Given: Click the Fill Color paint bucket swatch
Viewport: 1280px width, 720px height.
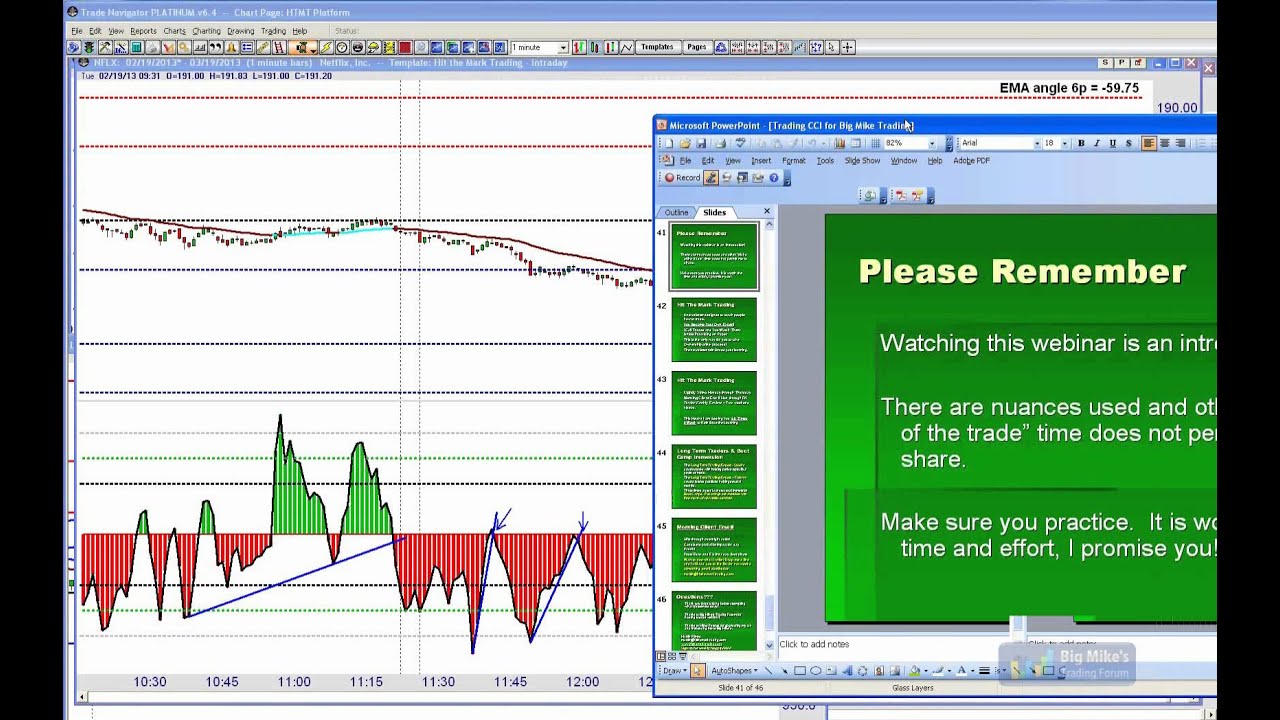Looking at the screenshot, I should click(914, 671).
